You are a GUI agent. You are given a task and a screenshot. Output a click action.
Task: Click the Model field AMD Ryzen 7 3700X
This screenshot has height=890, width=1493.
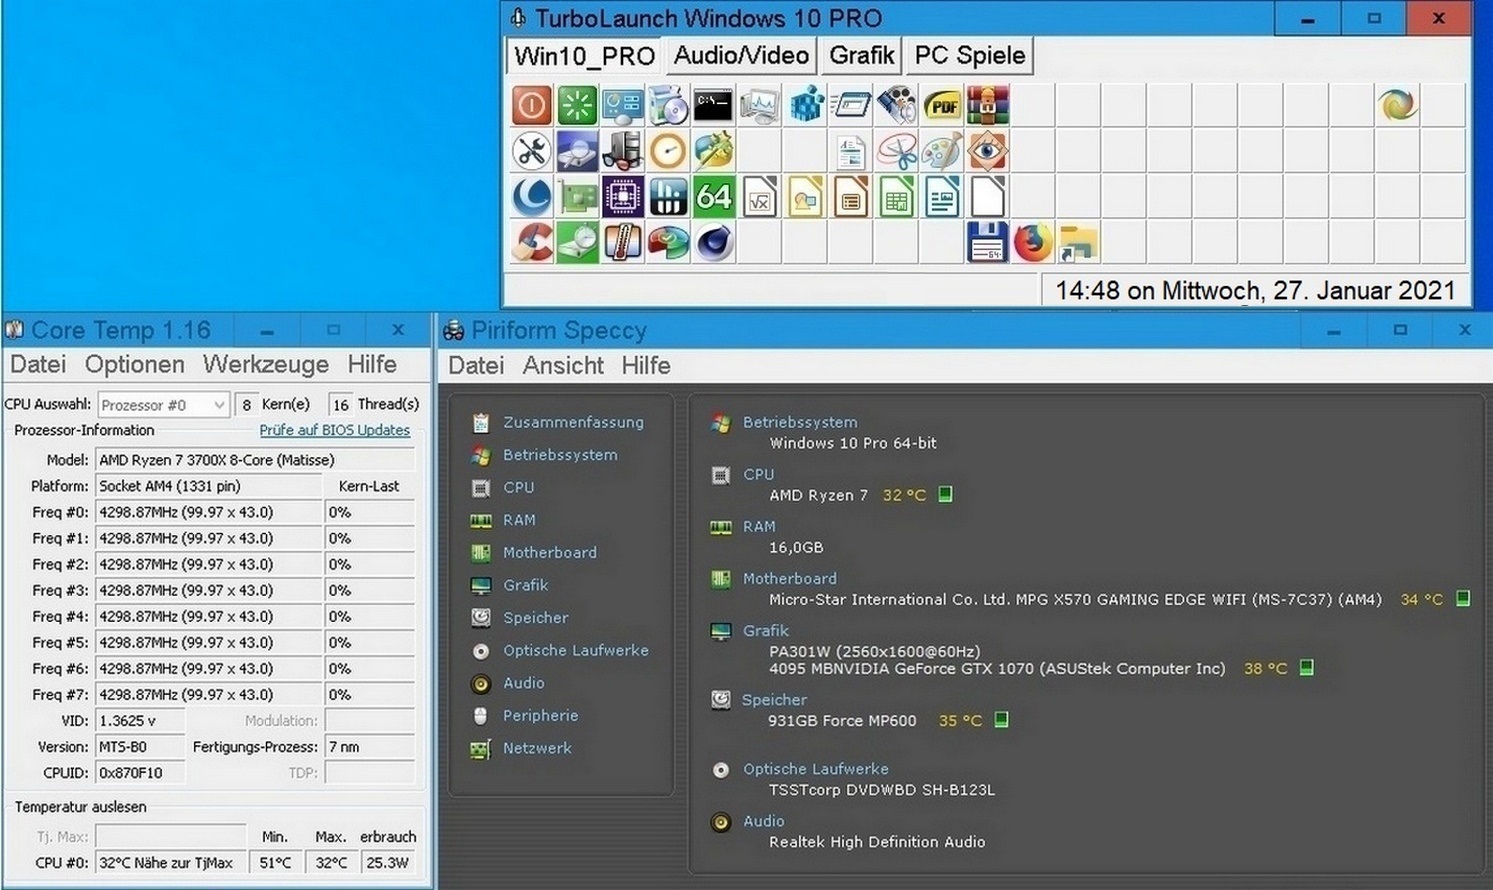click(x=255, y=460)
